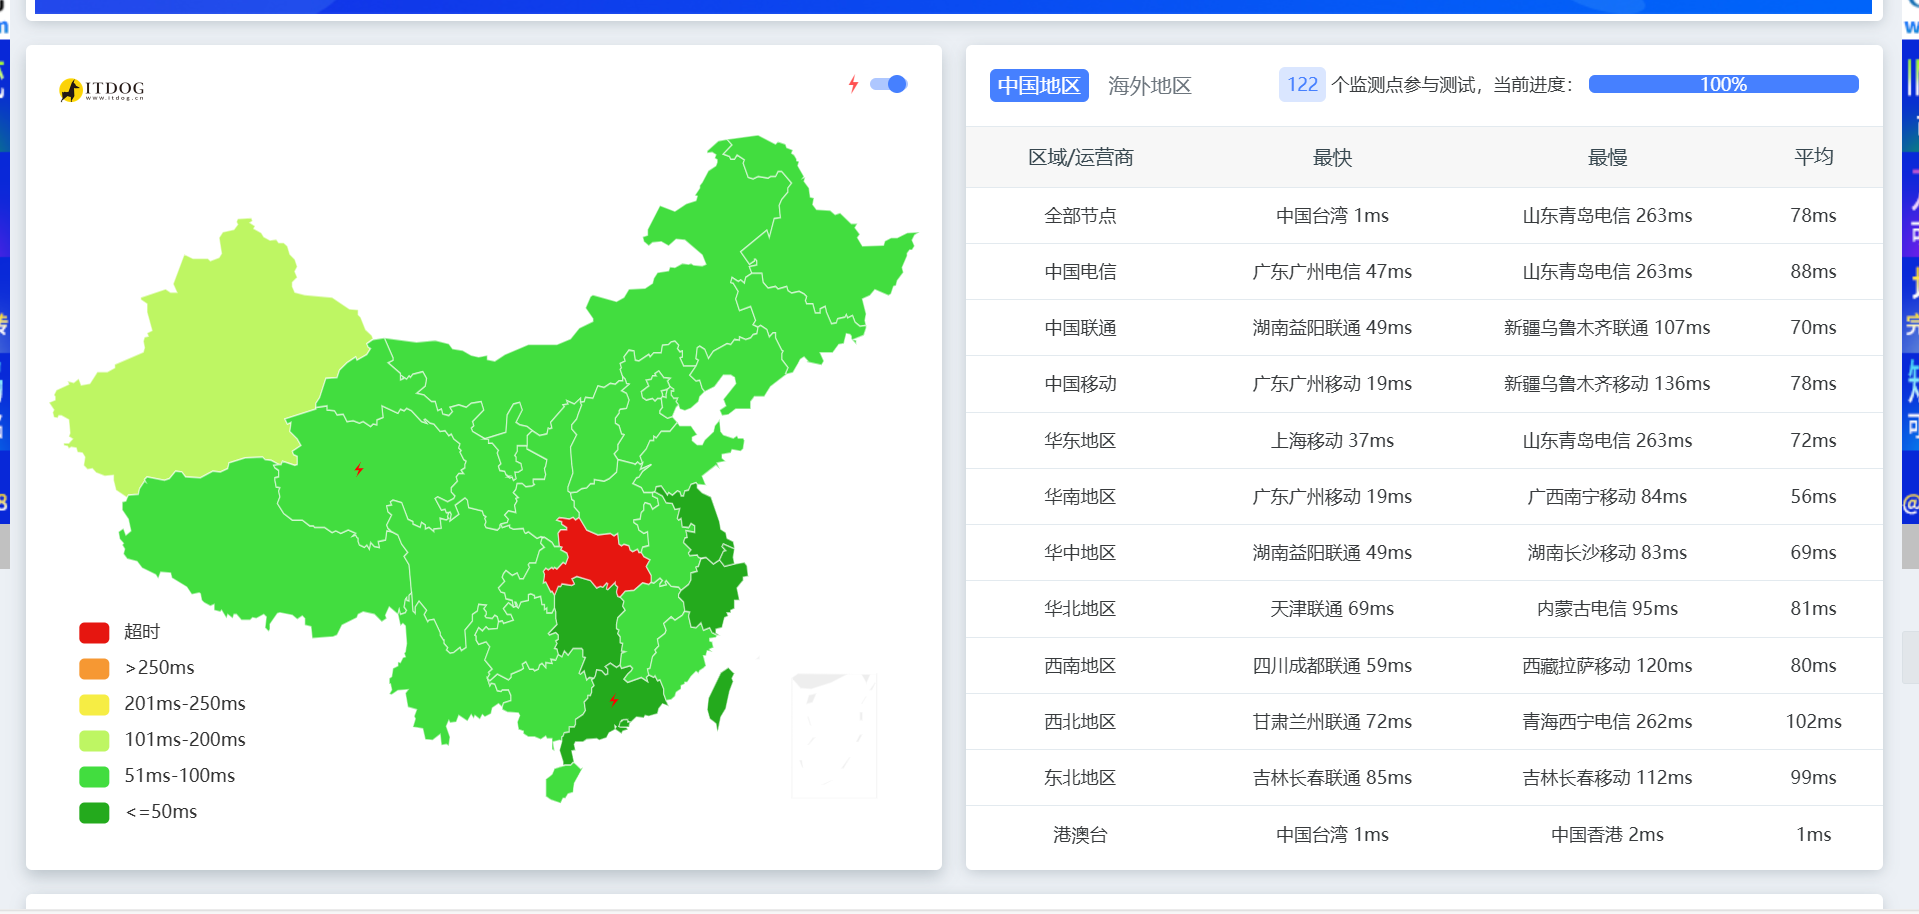This screenshot has width=1919, height=914.
Task: Click the ITDOG logo
Action: [x=101, y=89]
